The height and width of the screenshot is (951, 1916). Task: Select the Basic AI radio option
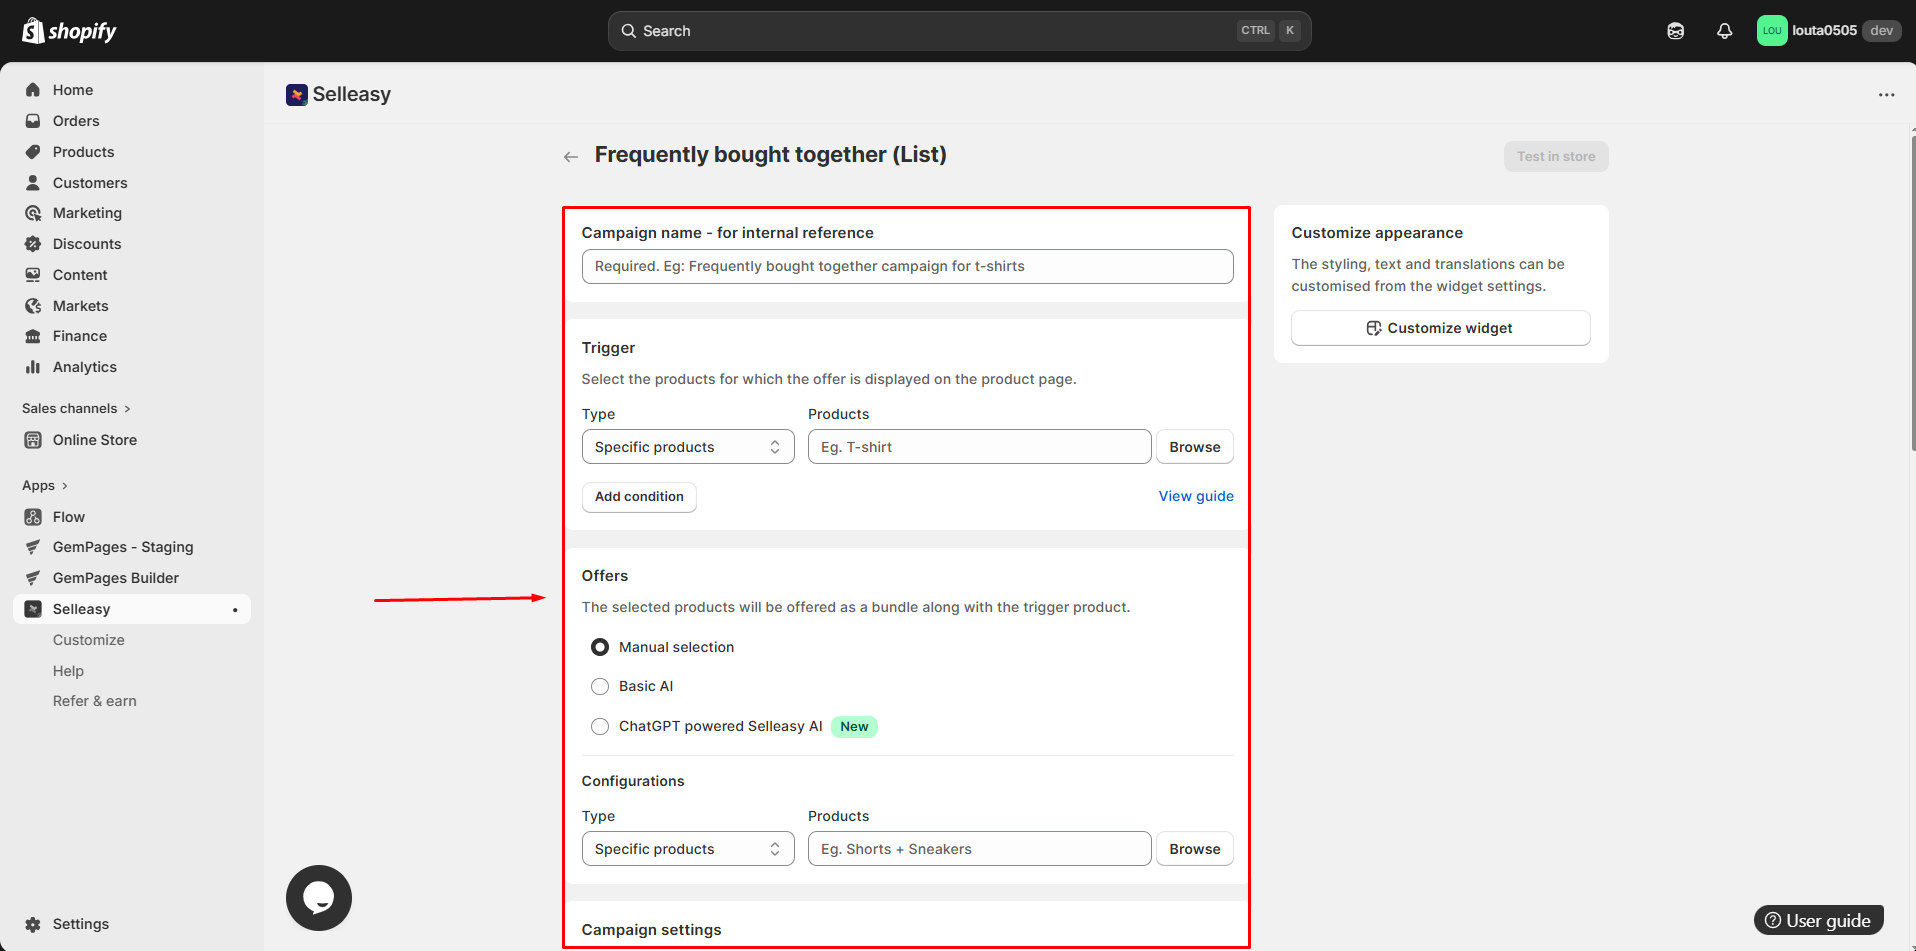pos(600,686)
